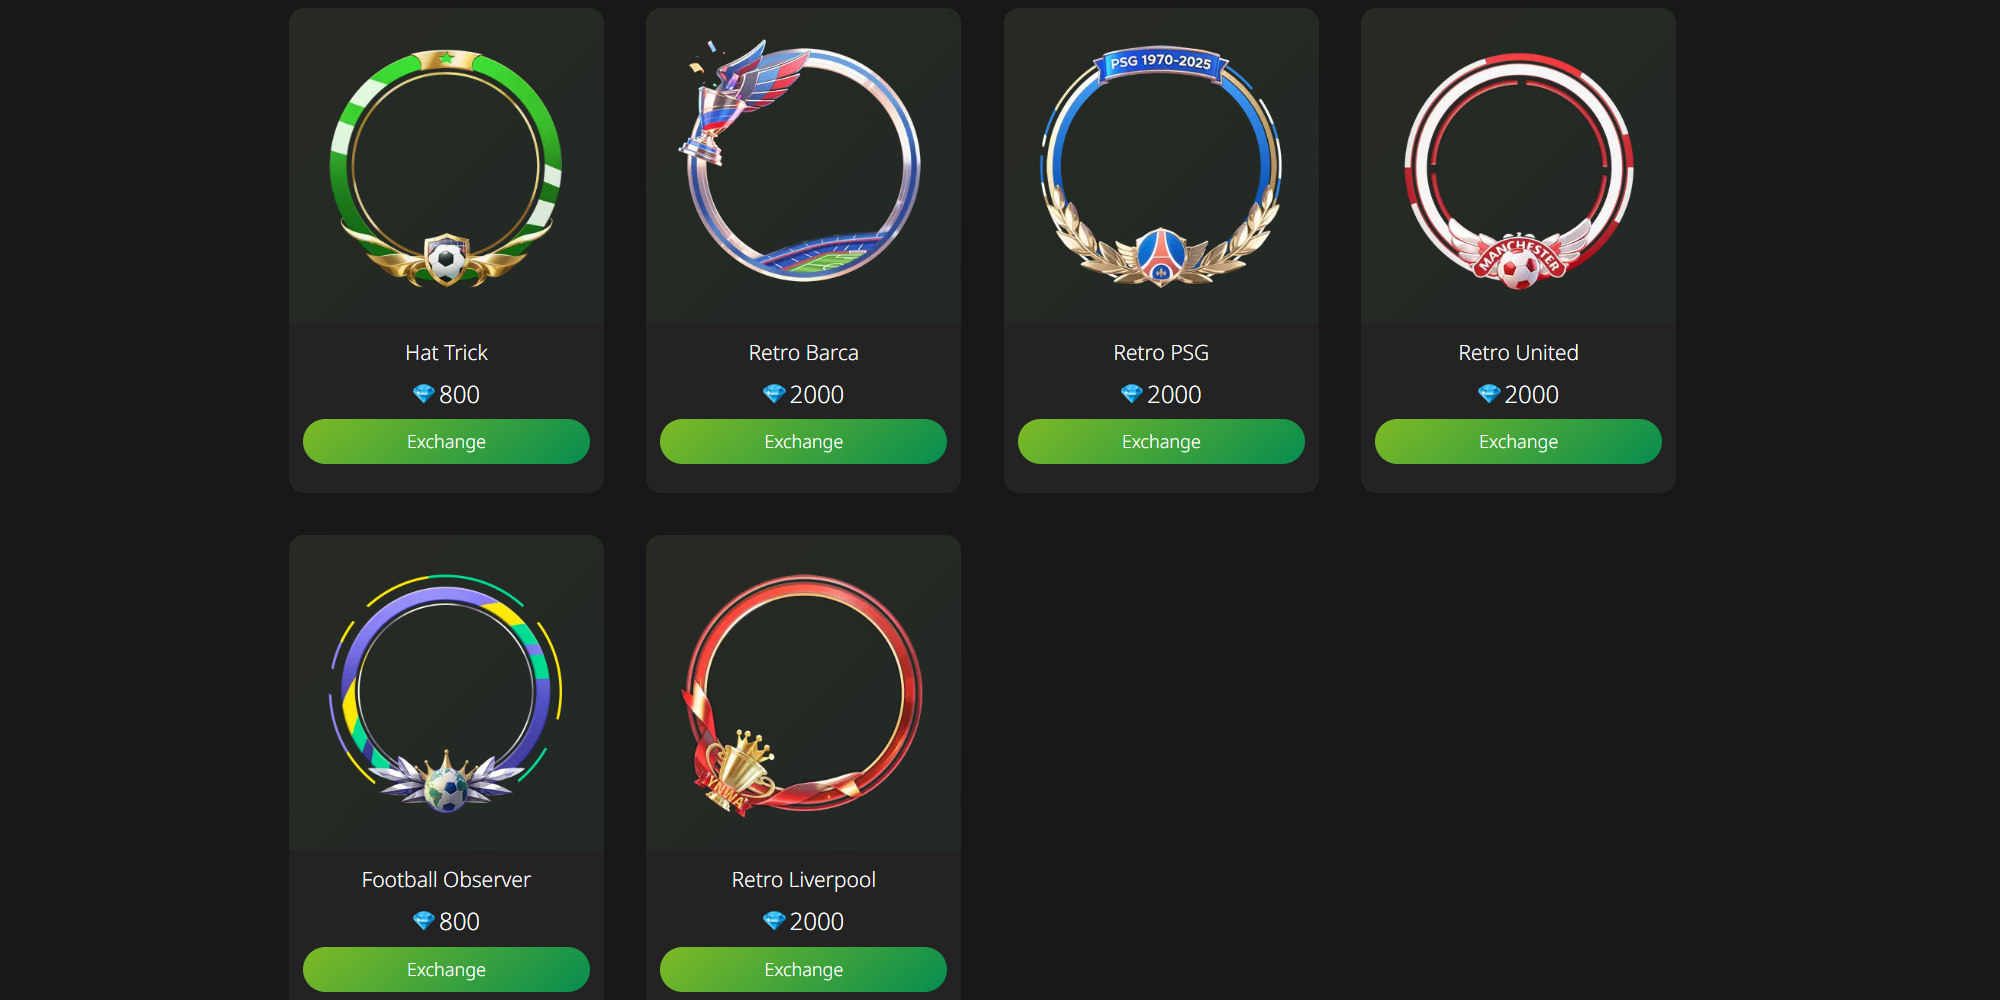Click the diamond icon beside Hat Trick's 800 price

tap(424, 394)
